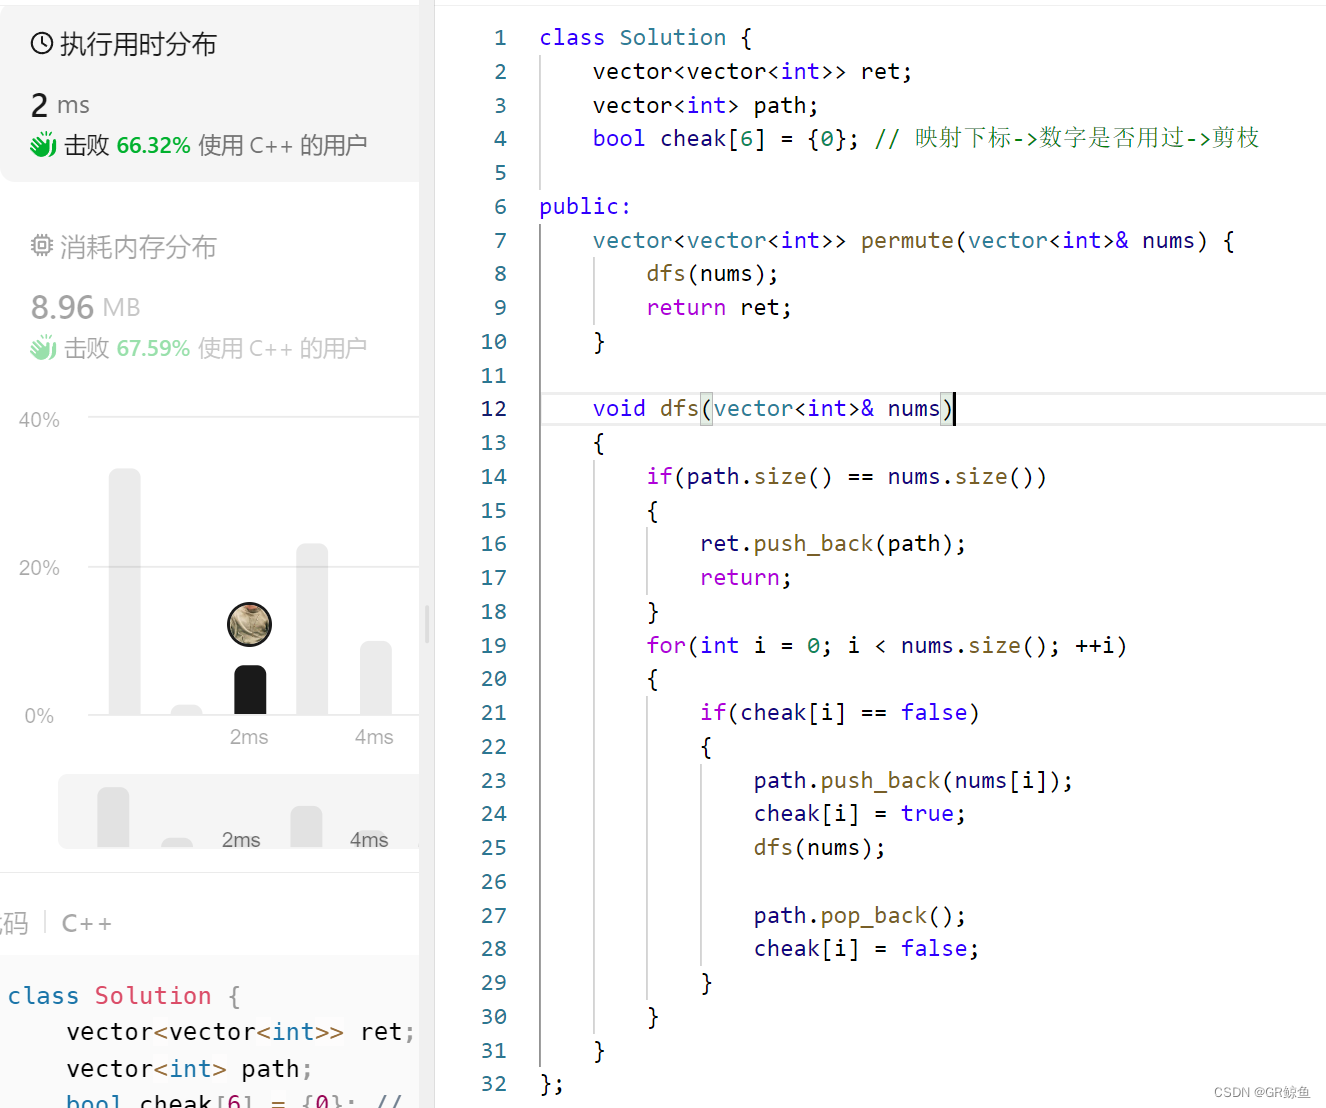Click the 8.96 MB memory value
The height and width of the screenshot is (1108, 1326).
pos(86,307)
